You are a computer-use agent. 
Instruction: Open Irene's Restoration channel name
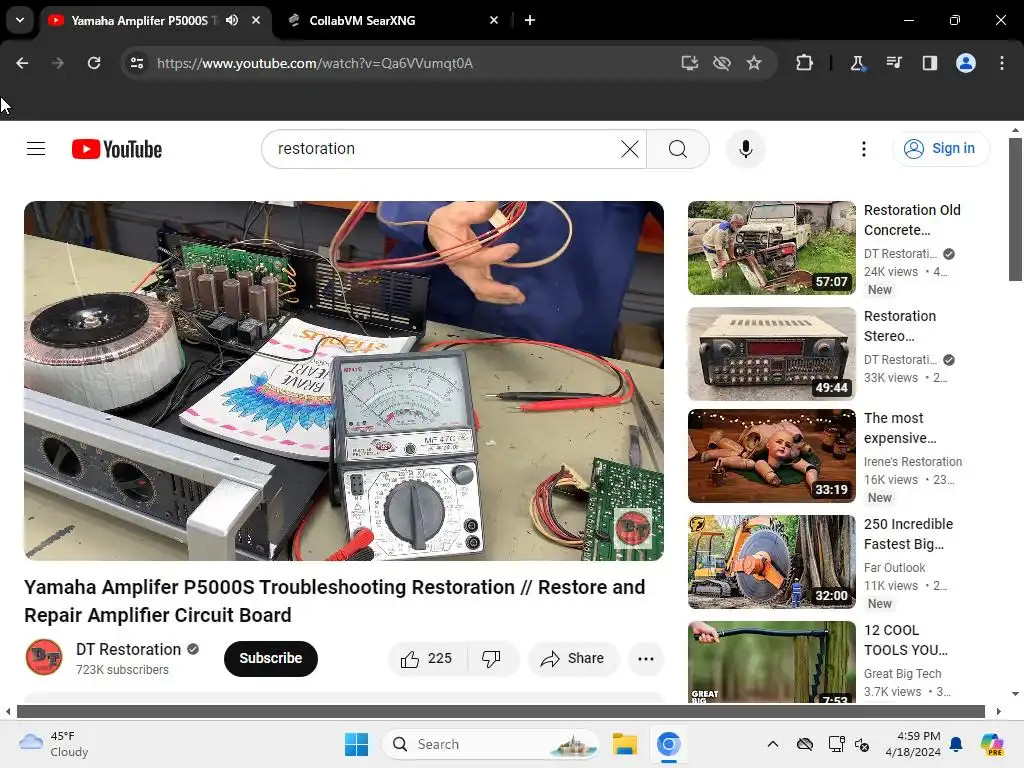pos(912,462)
